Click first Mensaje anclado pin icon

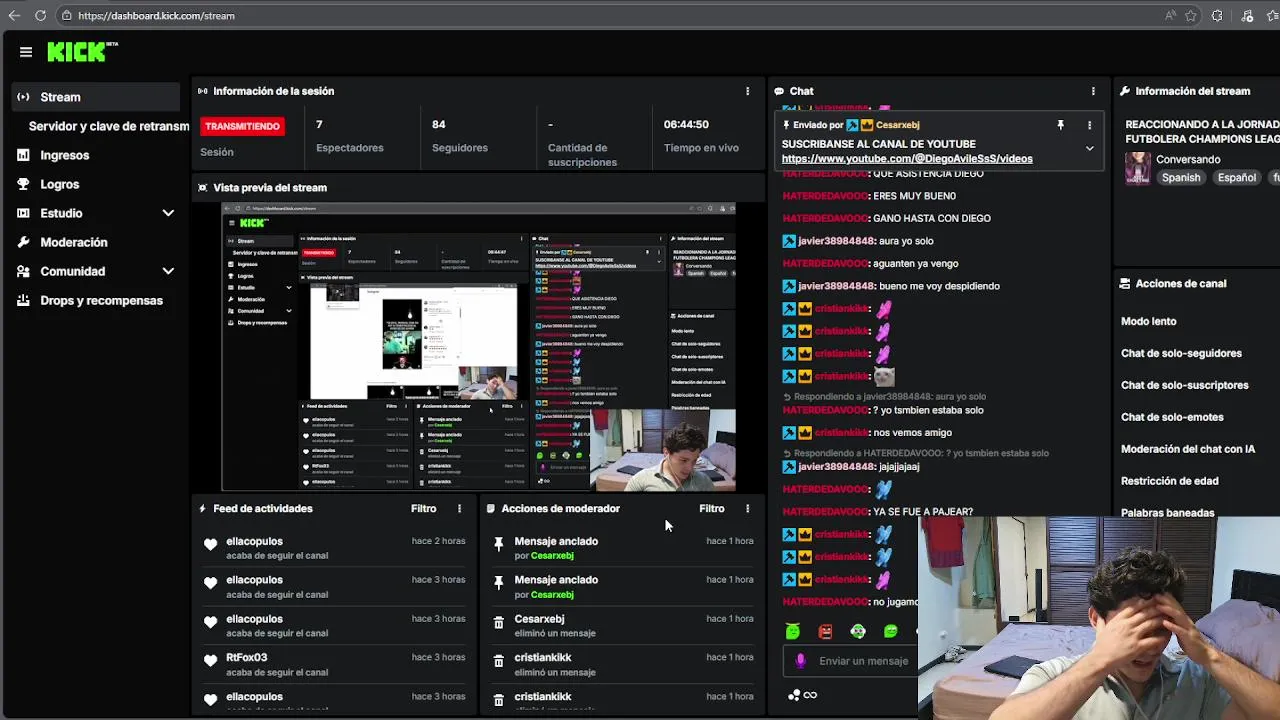pyautogui.click(x=499, y=544)
